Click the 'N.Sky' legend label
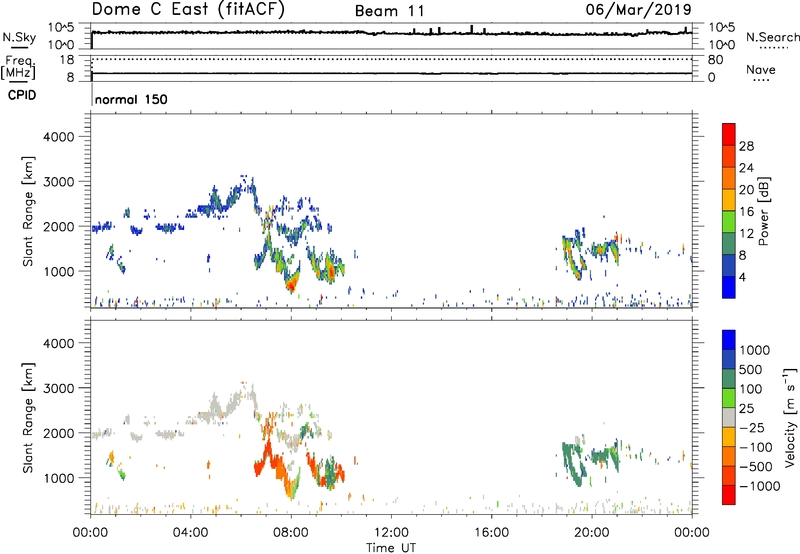800x554 pixels. click(19, 38)
